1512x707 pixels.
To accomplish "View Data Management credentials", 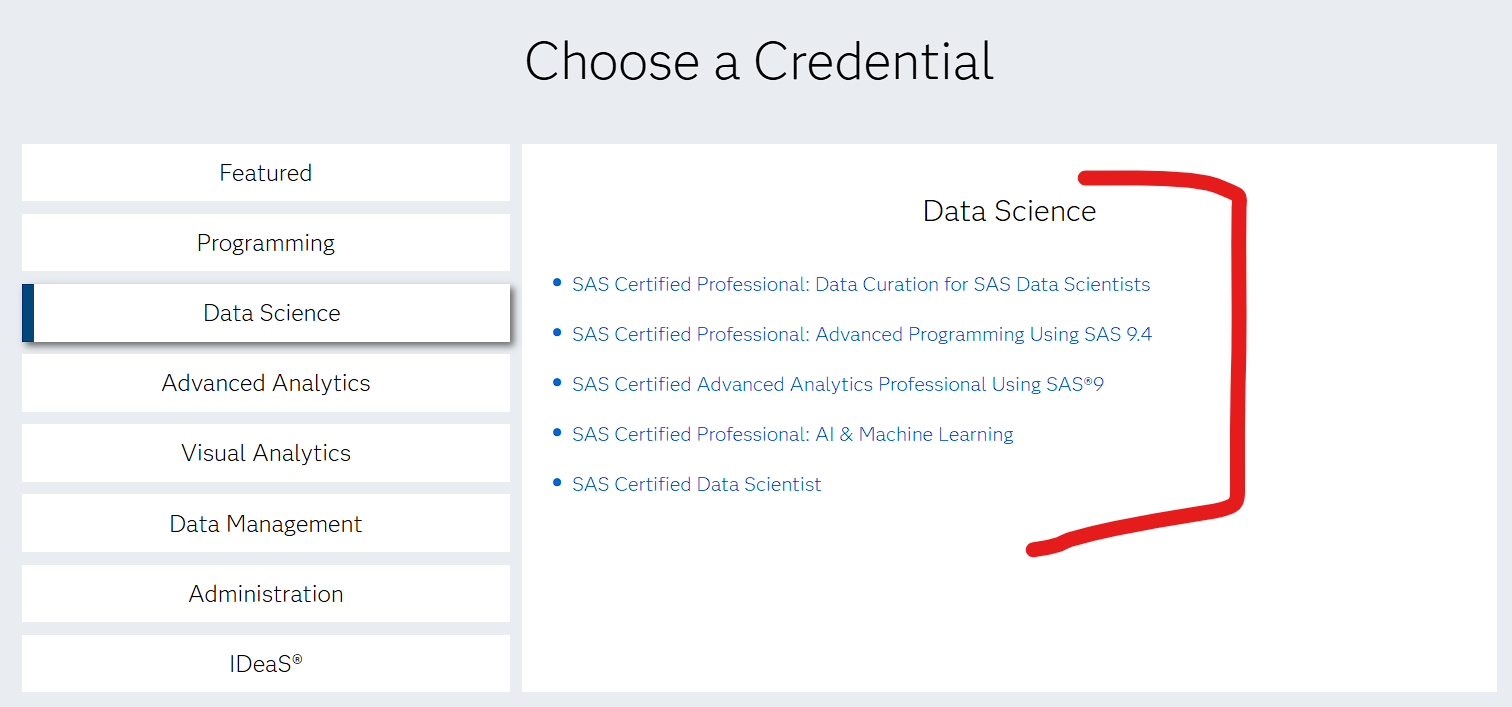I will [265, 522].
